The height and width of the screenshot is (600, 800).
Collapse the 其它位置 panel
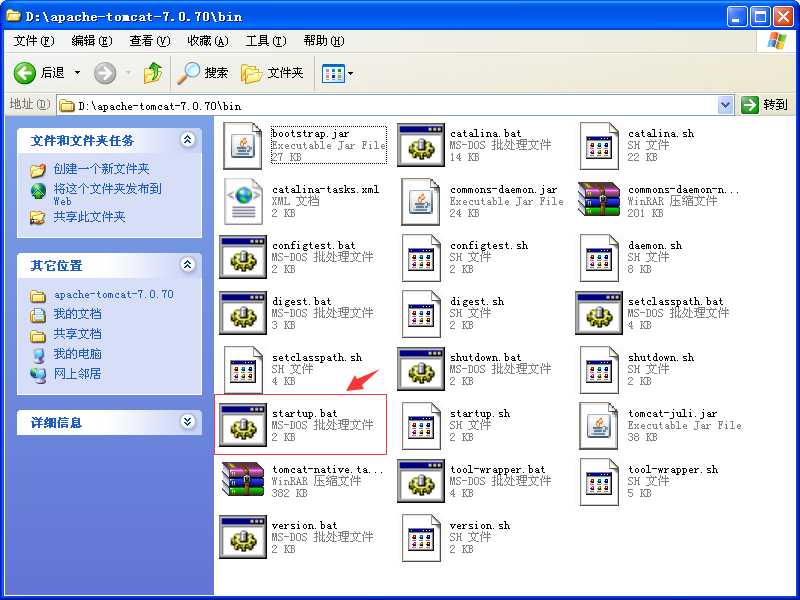point(188,264)
